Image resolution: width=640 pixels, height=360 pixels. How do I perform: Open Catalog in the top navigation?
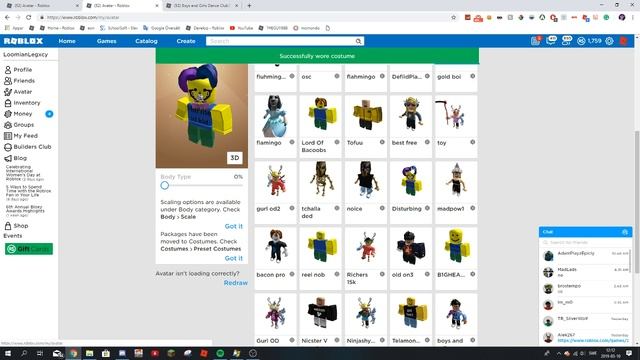(x=146, y=41)
